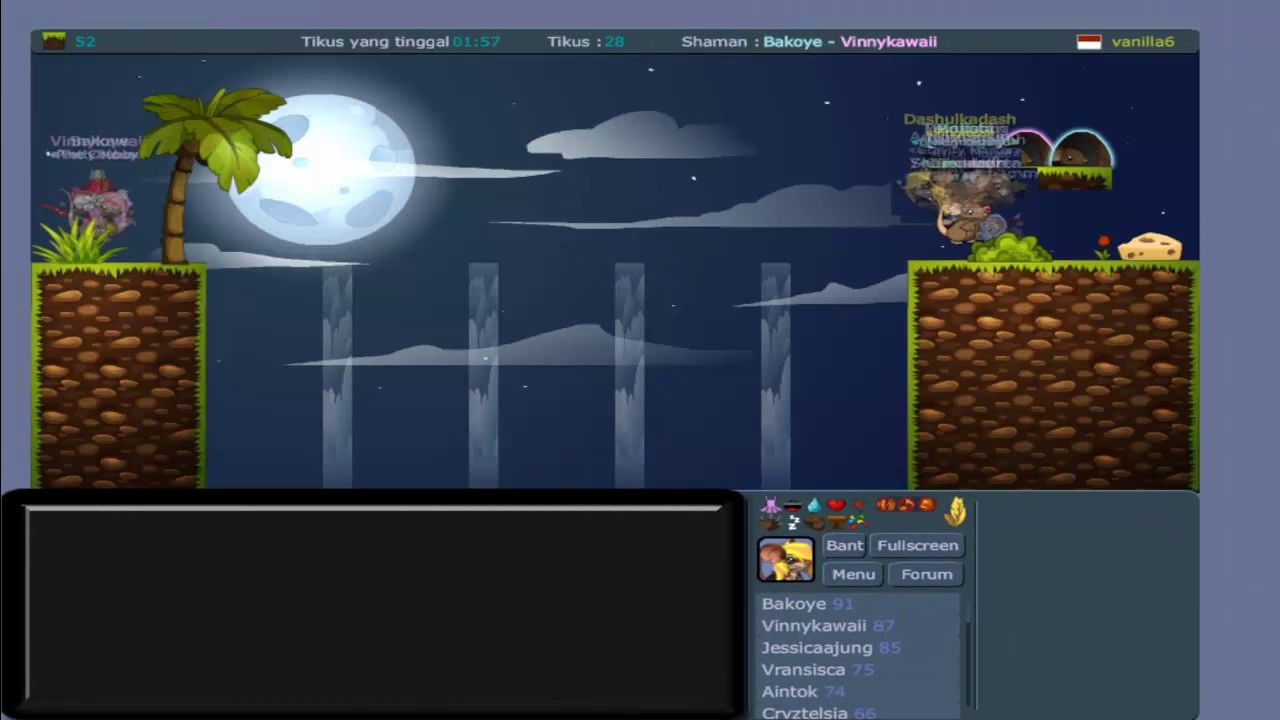This screenshot has height=720, width=1280.
Task: Click the golden feather icon
Action: coord(956,511)
